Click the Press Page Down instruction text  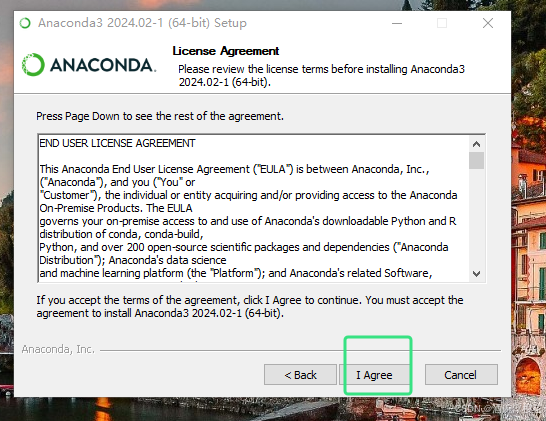(x=160, y=116)
